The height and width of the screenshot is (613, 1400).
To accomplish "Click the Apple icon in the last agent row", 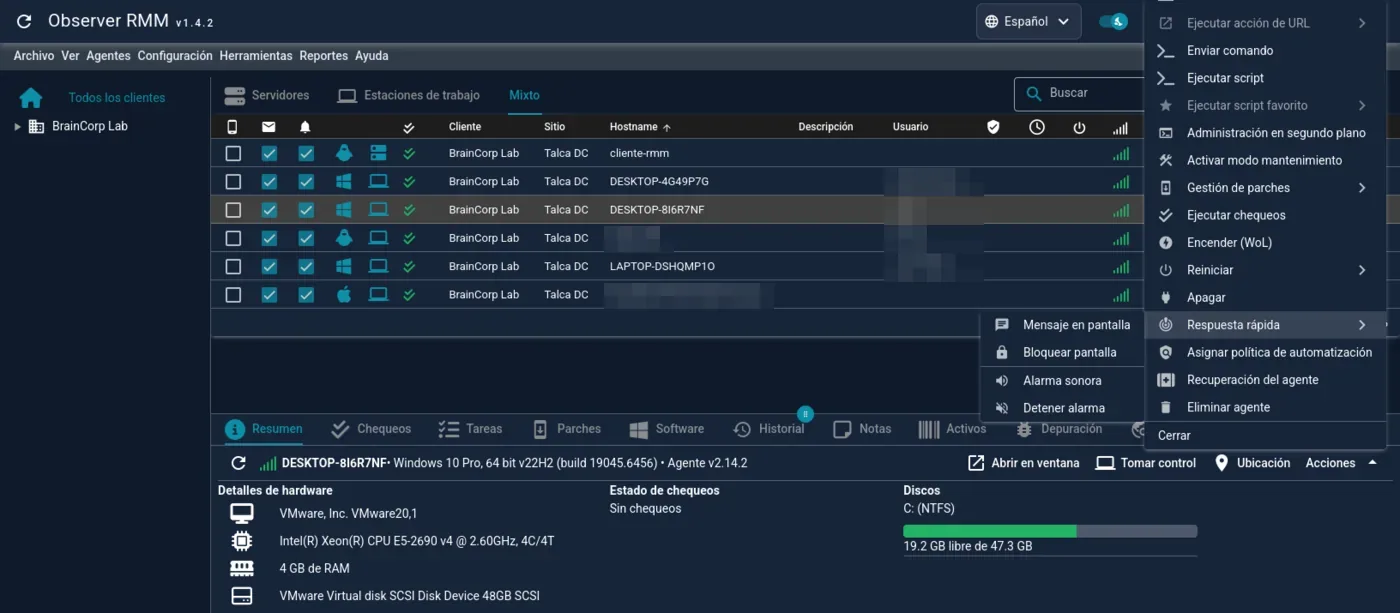I will (x=344, y=294).
